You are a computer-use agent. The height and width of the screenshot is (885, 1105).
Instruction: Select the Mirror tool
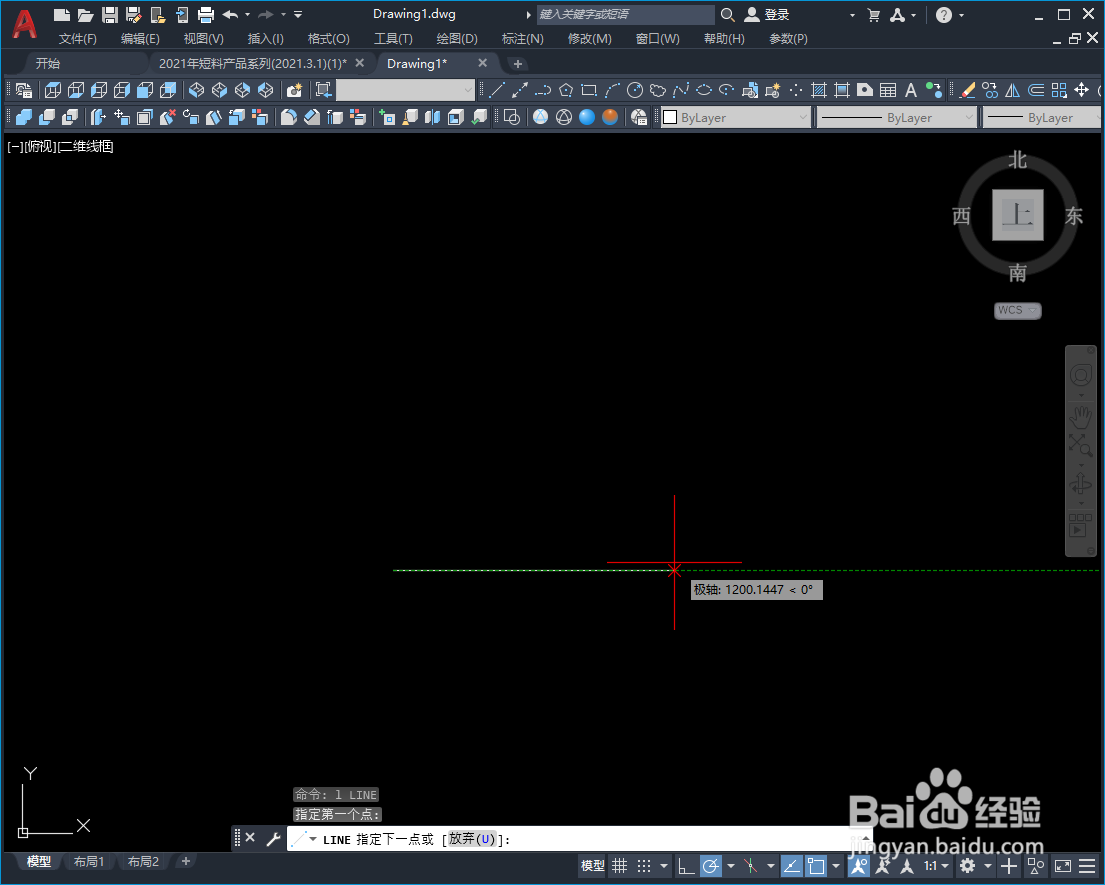pyautogui.click(x=1013, y=90)
